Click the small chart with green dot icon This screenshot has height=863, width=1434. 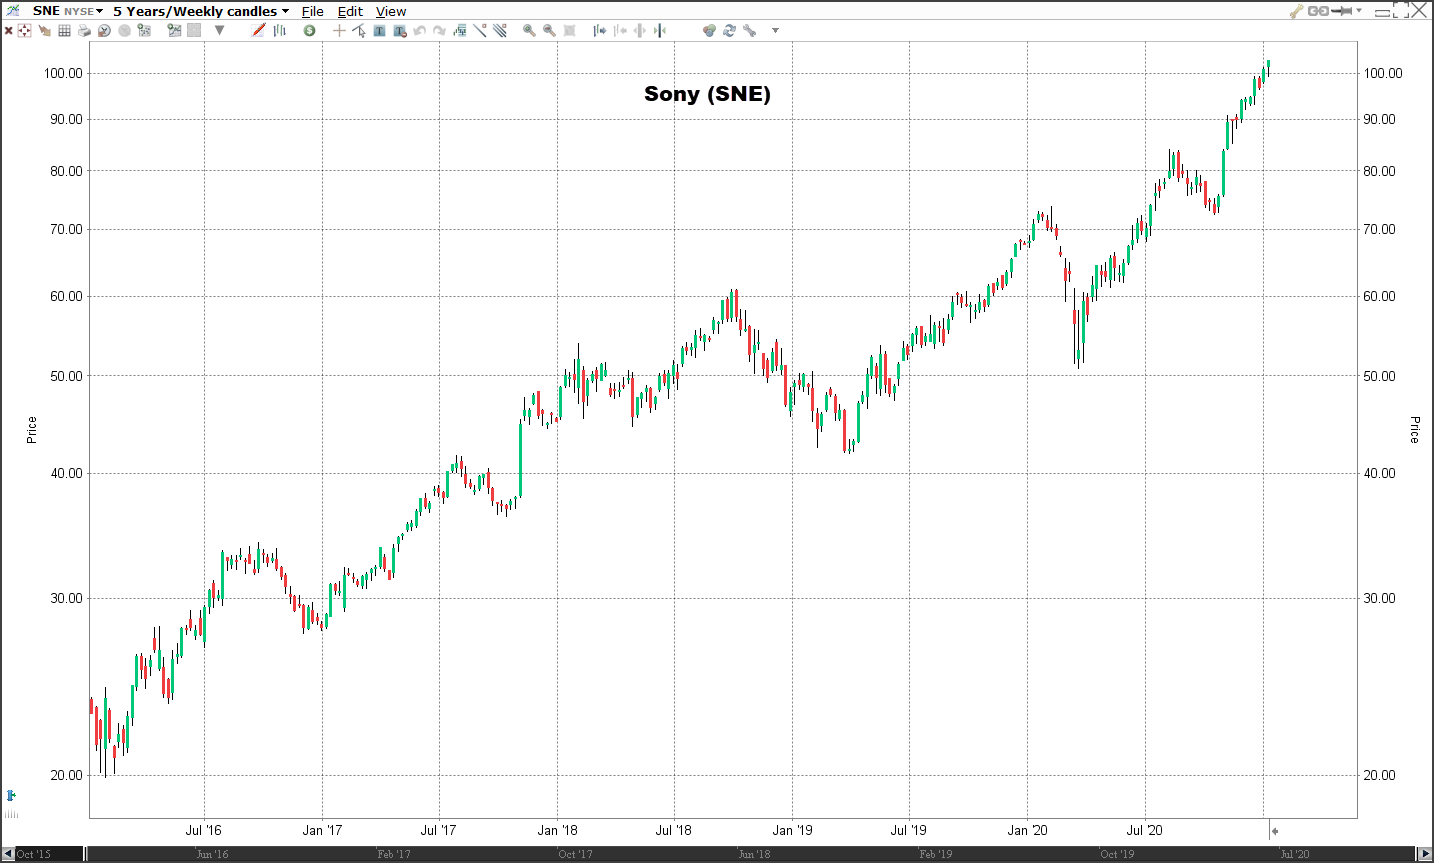click(x=144, y=31)
